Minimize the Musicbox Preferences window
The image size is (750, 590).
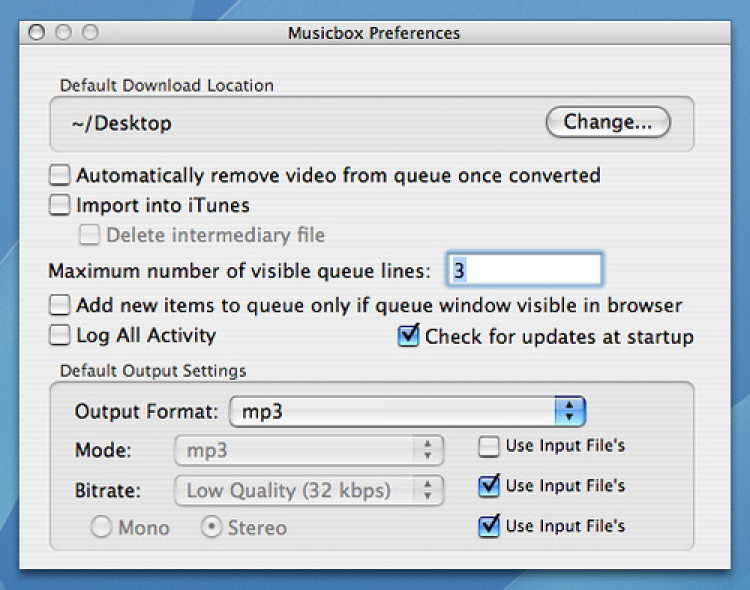[x=63, y=33]
